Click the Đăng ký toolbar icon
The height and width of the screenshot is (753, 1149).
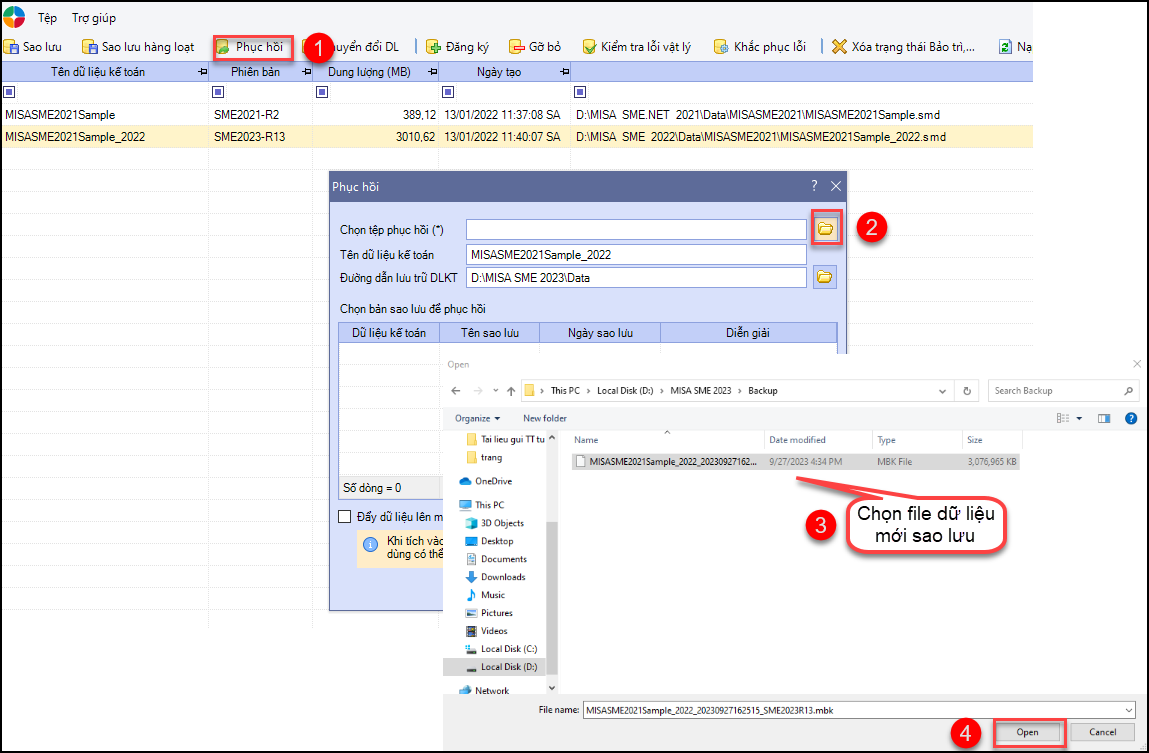[433, 47]
